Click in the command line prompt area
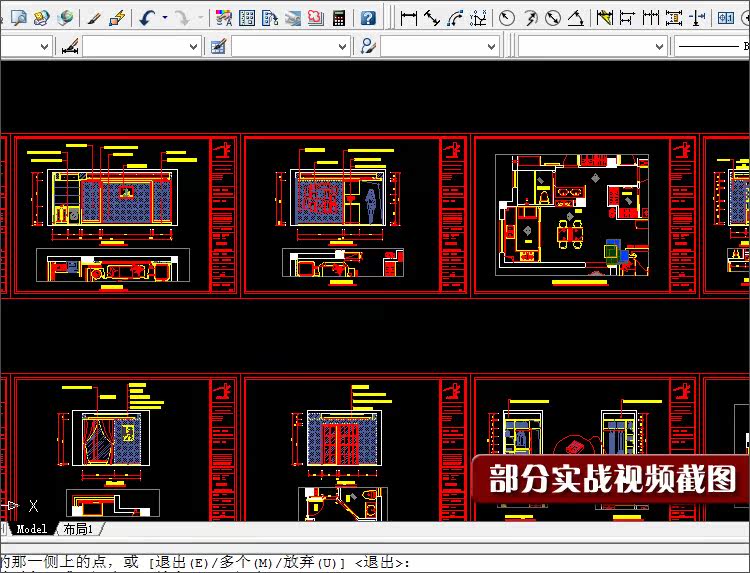The height and width of the screenshot is (573, 750). tap(375, 563)
